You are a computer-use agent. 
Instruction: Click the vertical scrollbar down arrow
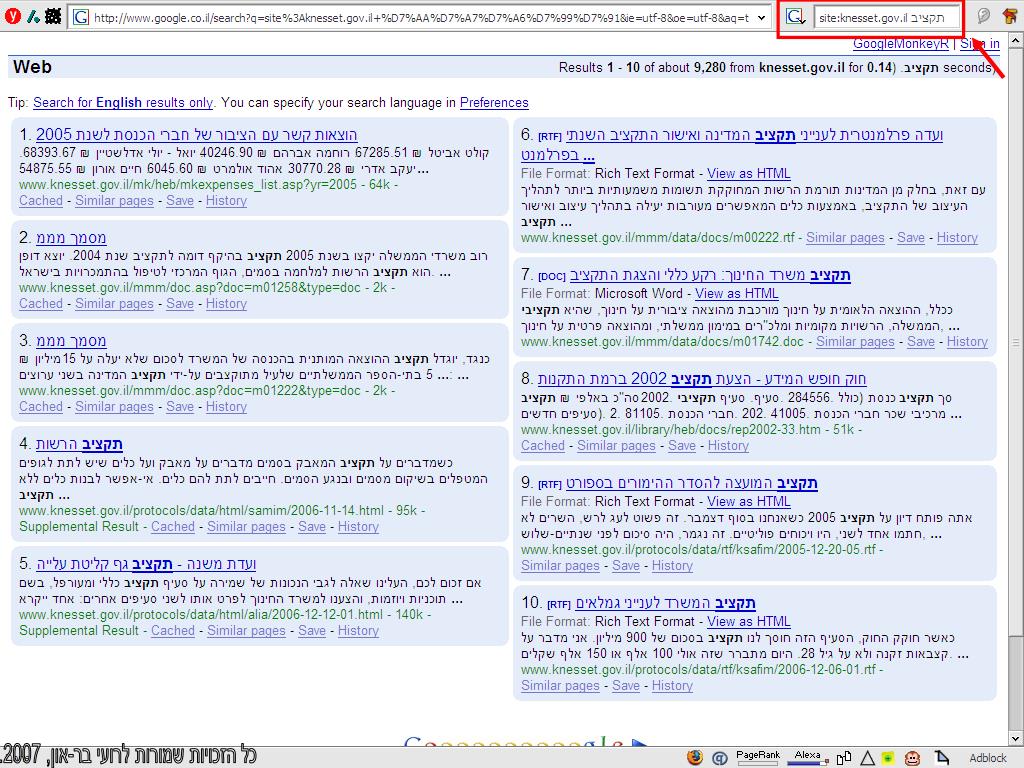tap(1016, 739)
